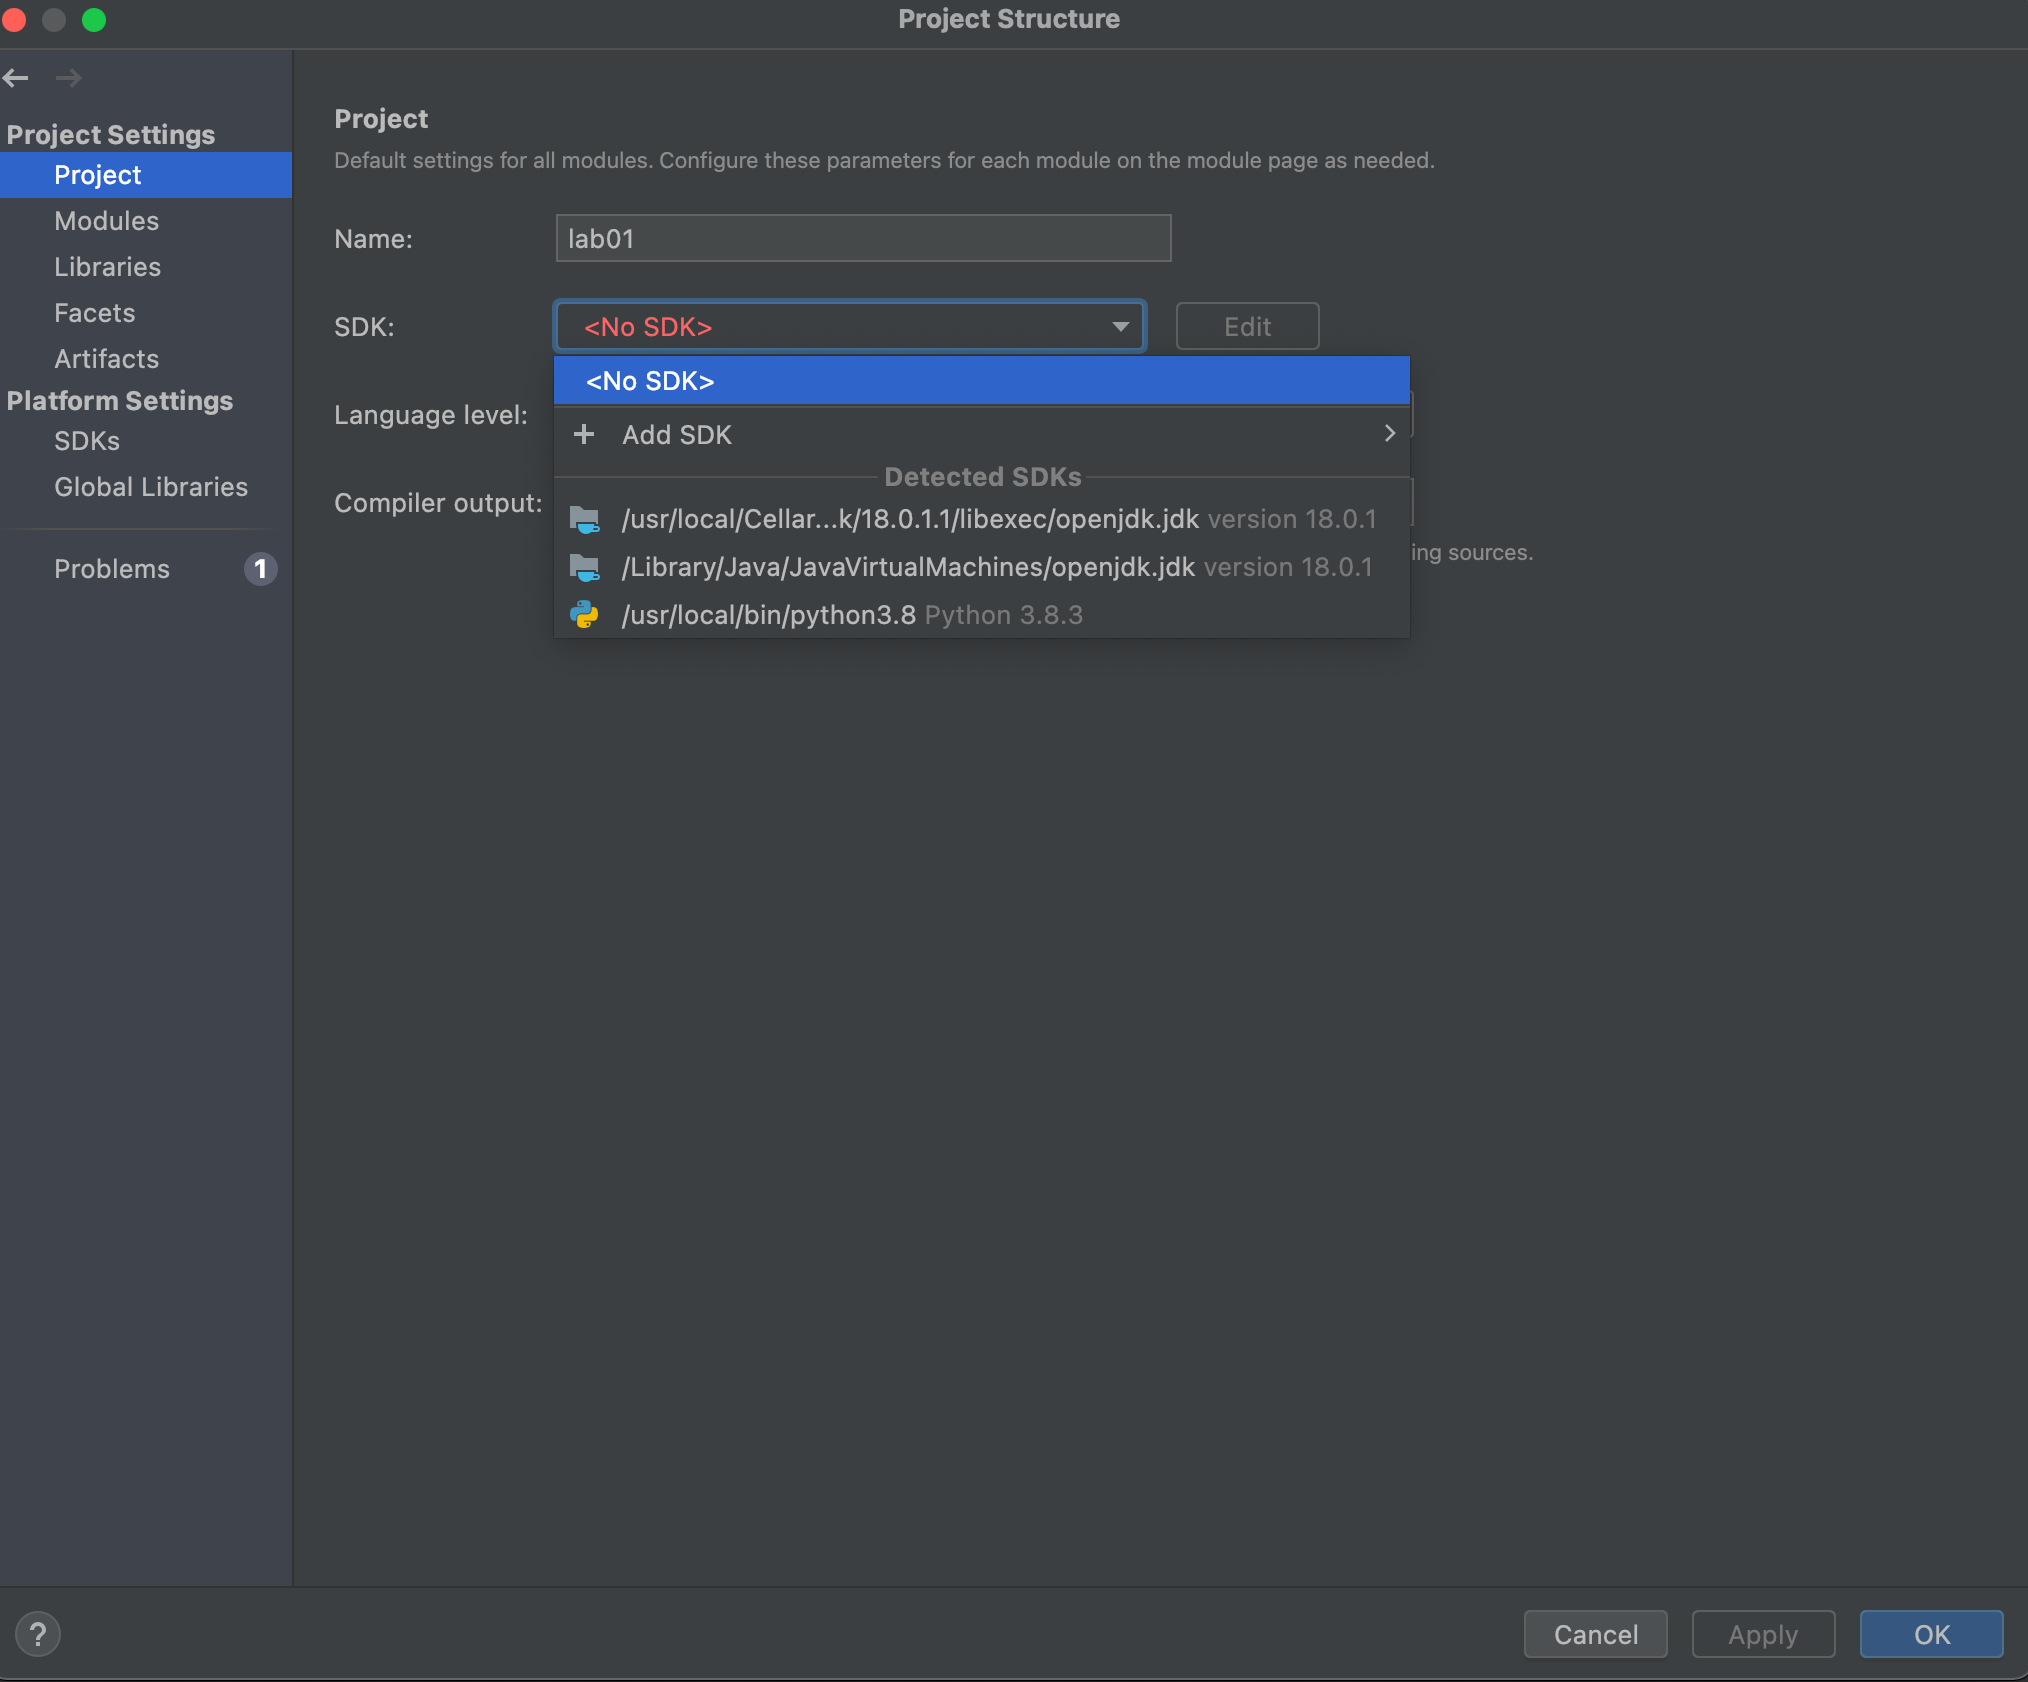Click the back navigation arrow
The height and width of the screenshot is (1682, 2028).
[x=16, y=78]
